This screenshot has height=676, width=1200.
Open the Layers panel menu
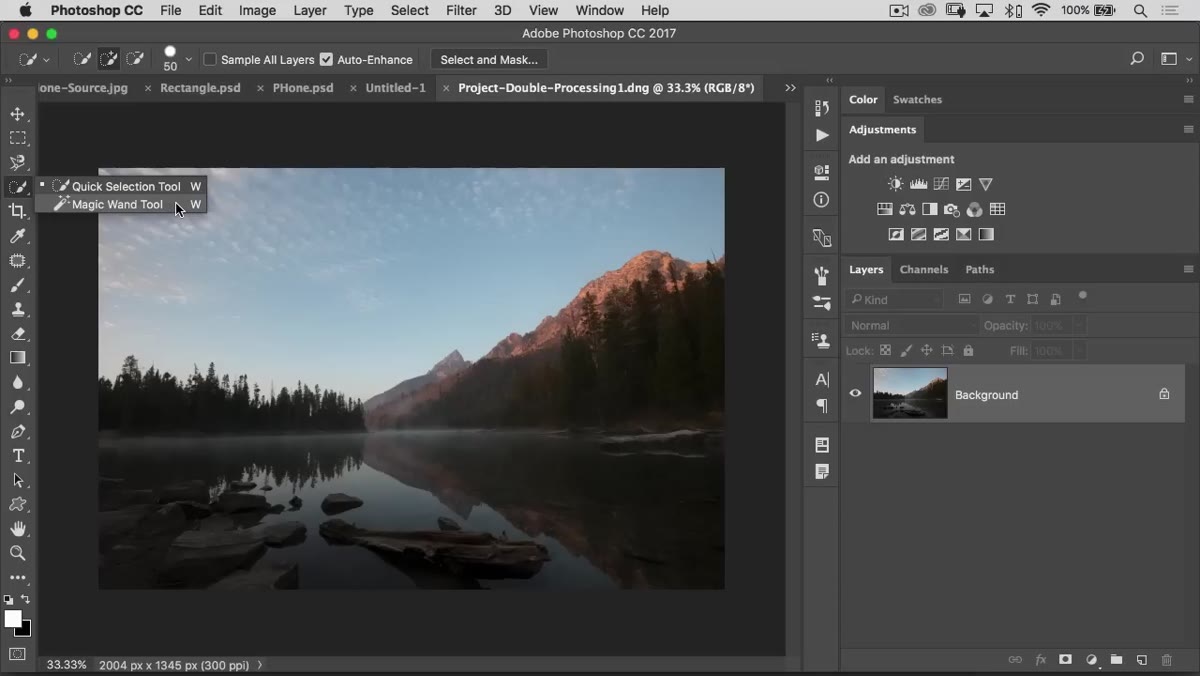(1188, 269)
